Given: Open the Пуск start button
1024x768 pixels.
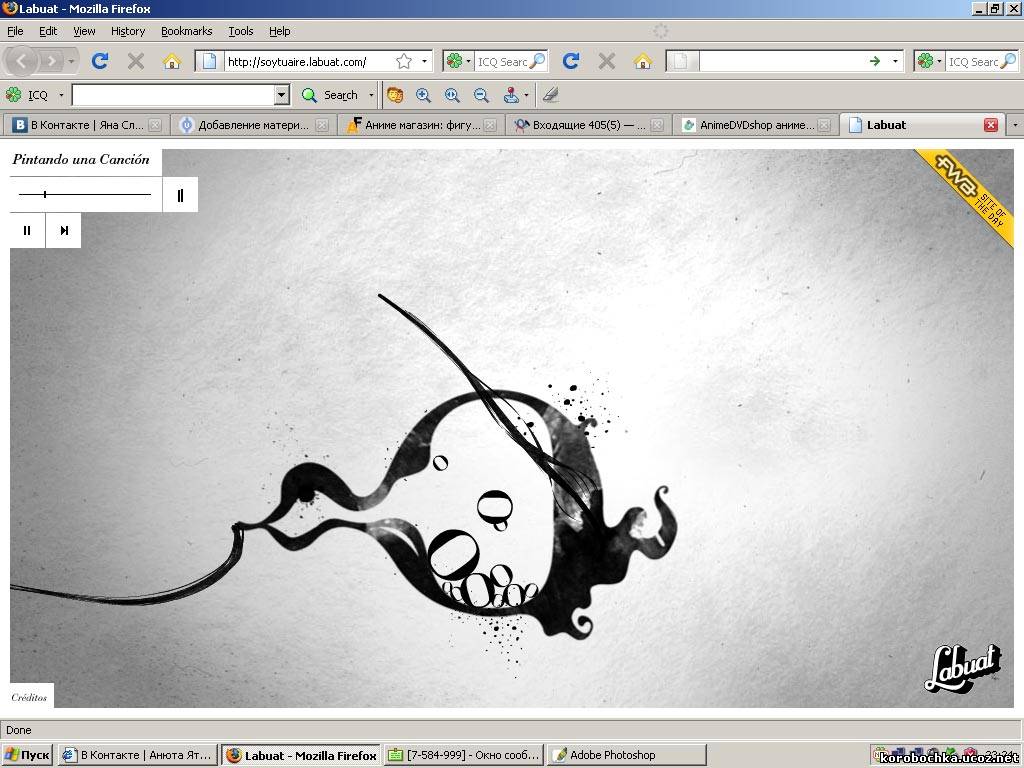Looking at the screenshot, I should [x=27, y=755].
